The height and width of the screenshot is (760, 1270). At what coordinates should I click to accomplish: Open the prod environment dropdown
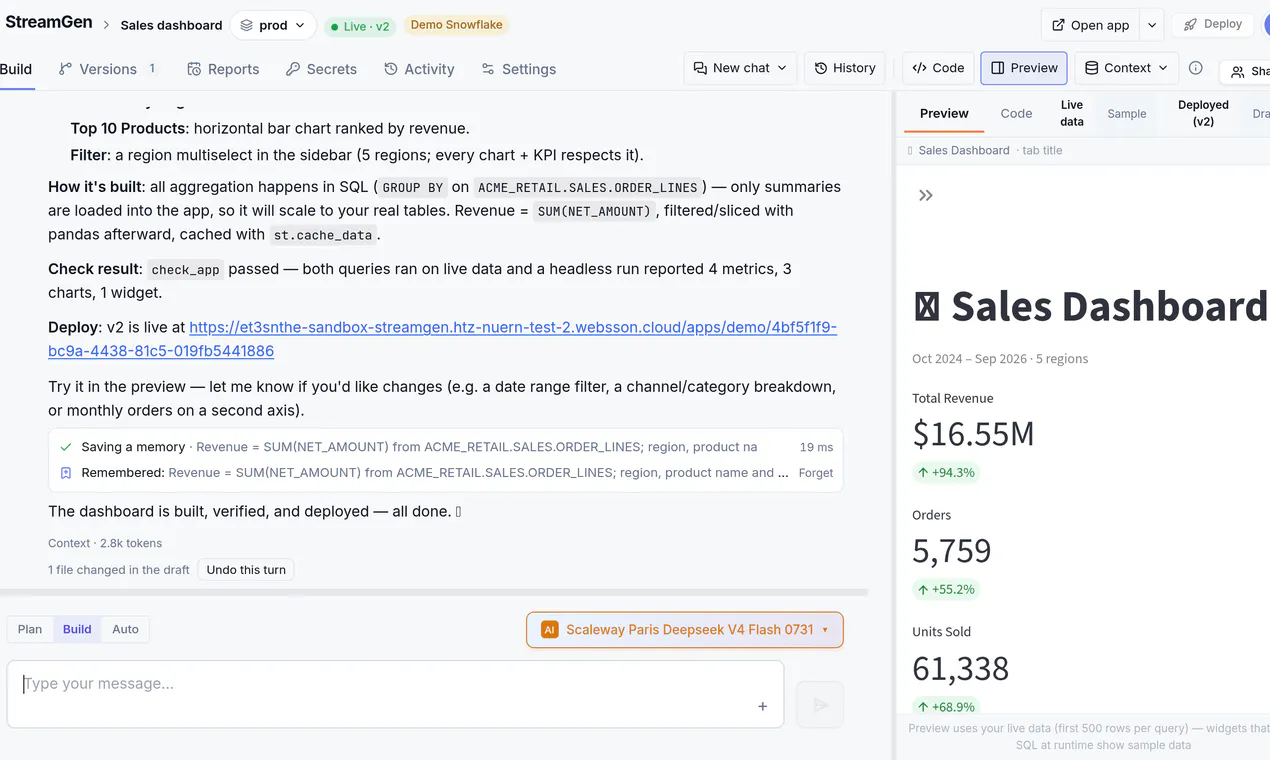(x=273, y=25)
